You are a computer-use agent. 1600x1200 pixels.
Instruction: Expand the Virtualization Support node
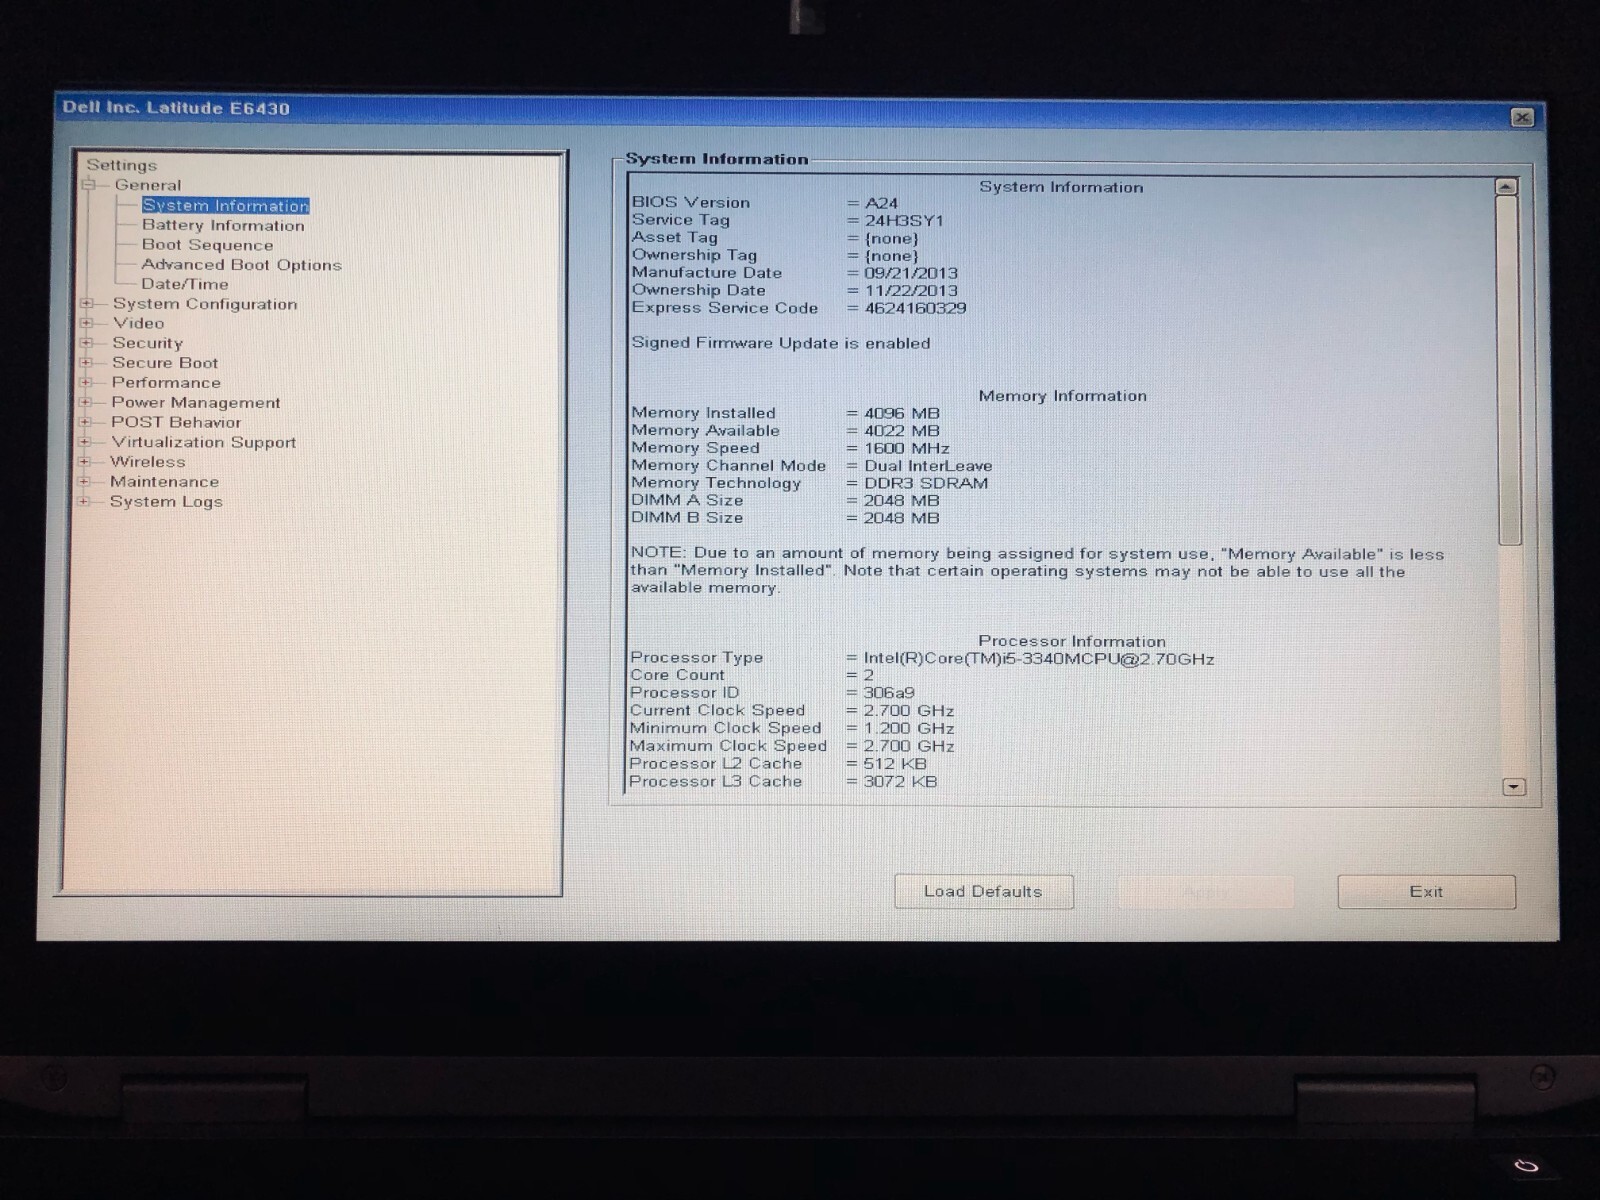86,442
